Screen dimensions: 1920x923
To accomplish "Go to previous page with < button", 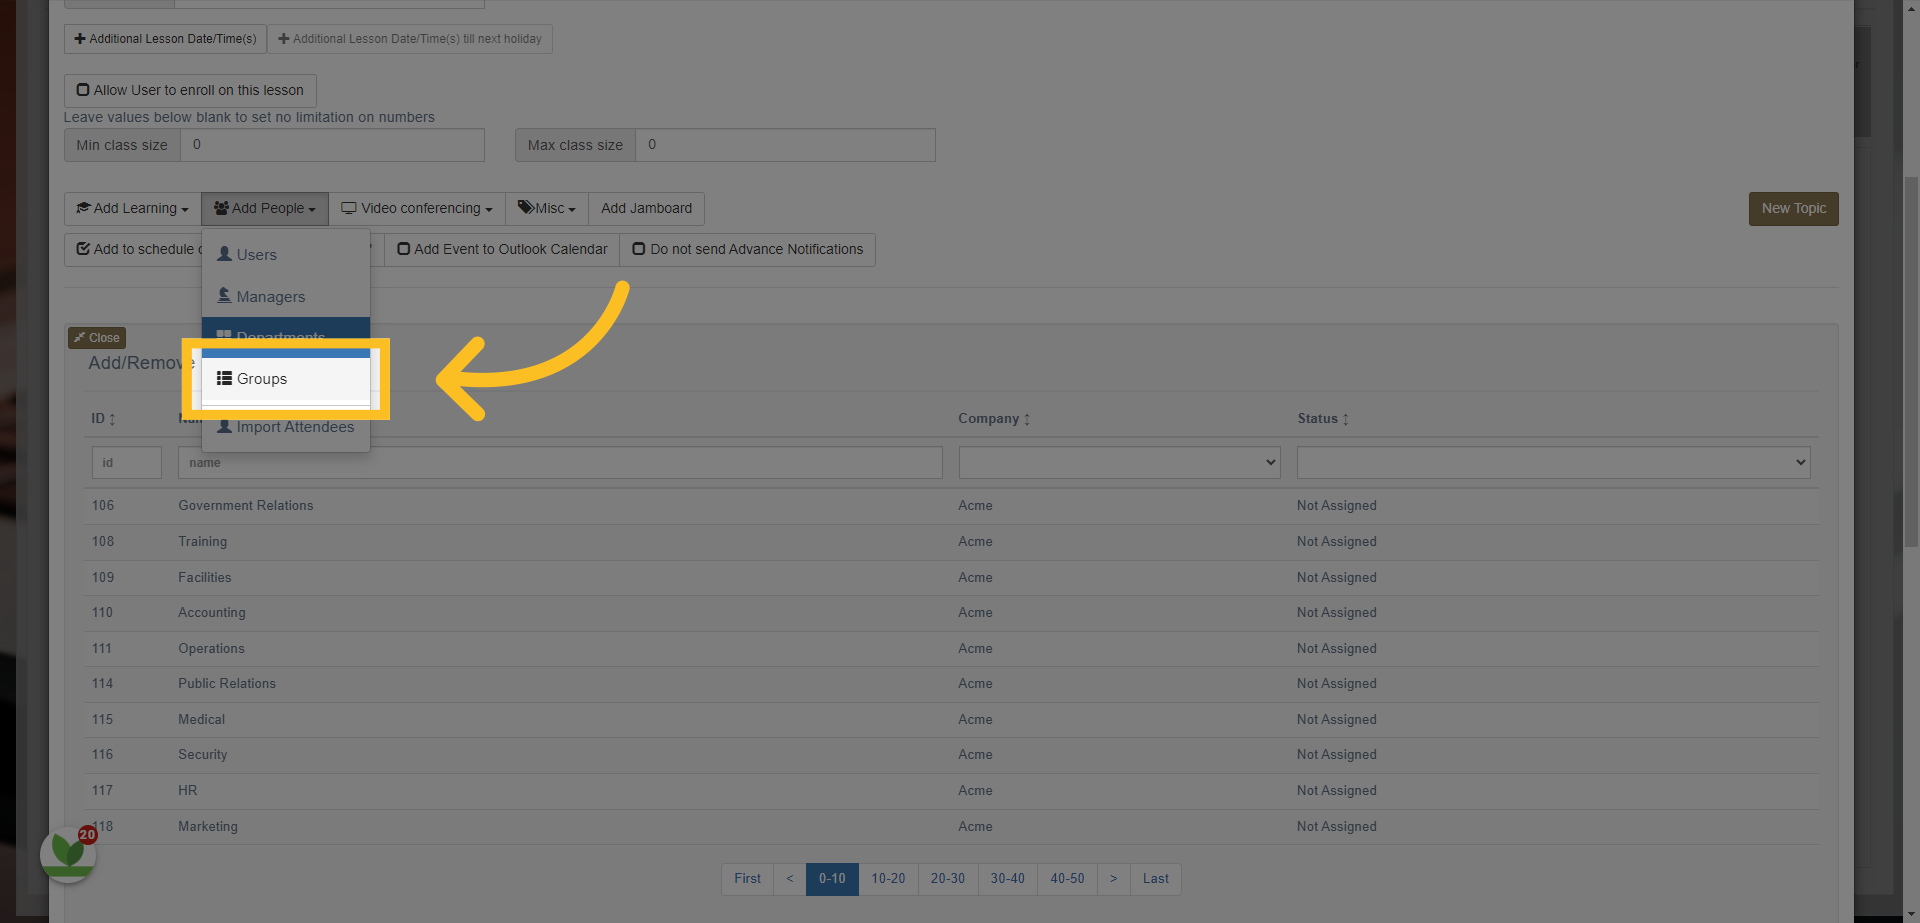I will 790,879.
